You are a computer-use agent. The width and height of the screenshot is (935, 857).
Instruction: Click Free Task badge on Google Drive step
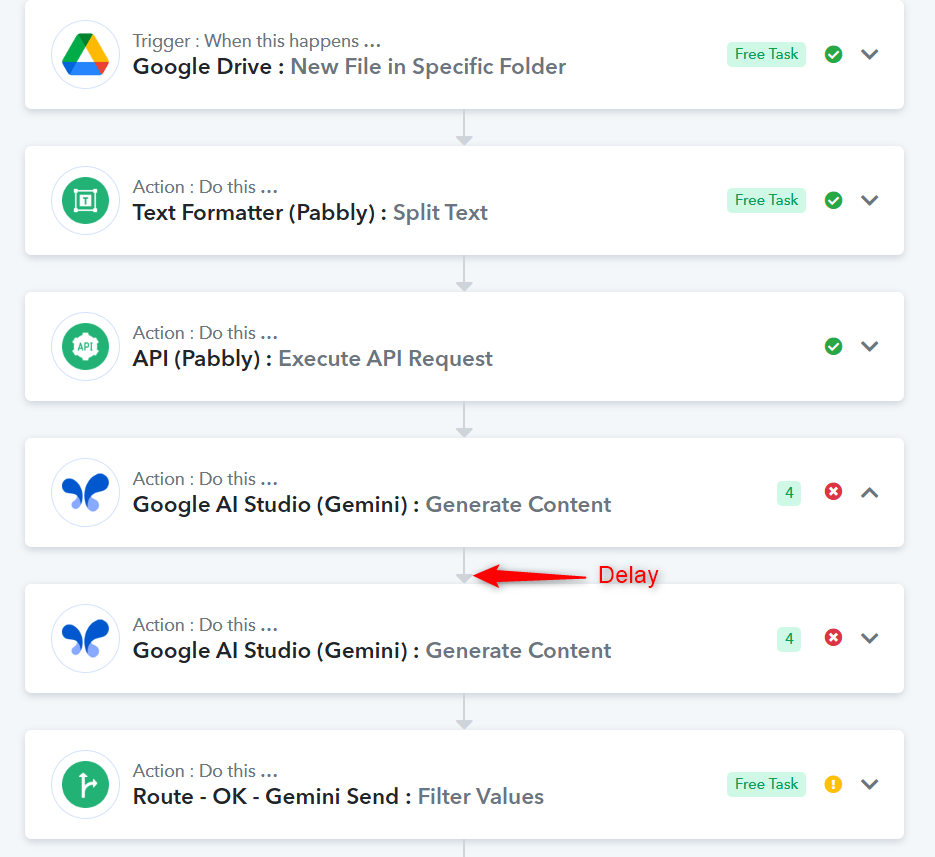pyautogui.click(x=766, y=54)
